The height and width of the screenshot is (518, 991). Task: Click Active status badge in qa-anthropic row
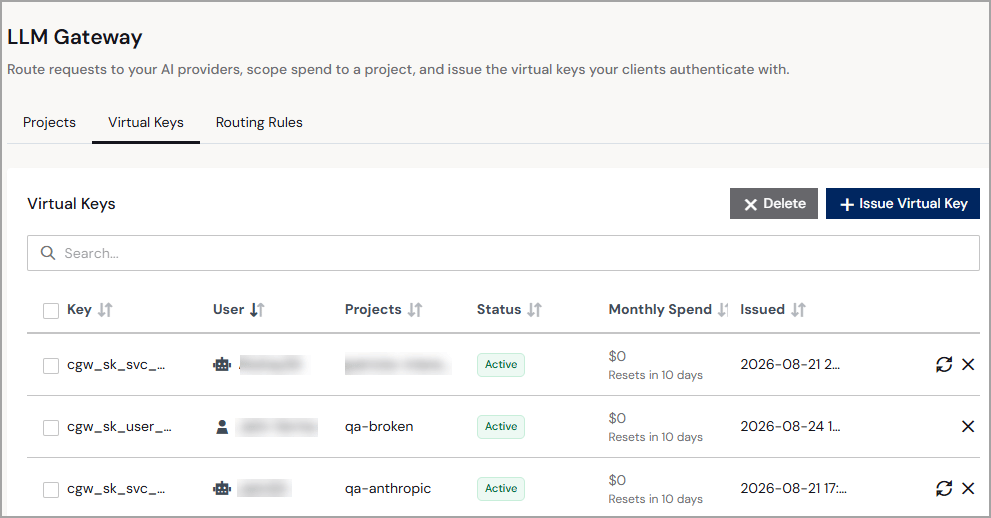coord(501,488)
